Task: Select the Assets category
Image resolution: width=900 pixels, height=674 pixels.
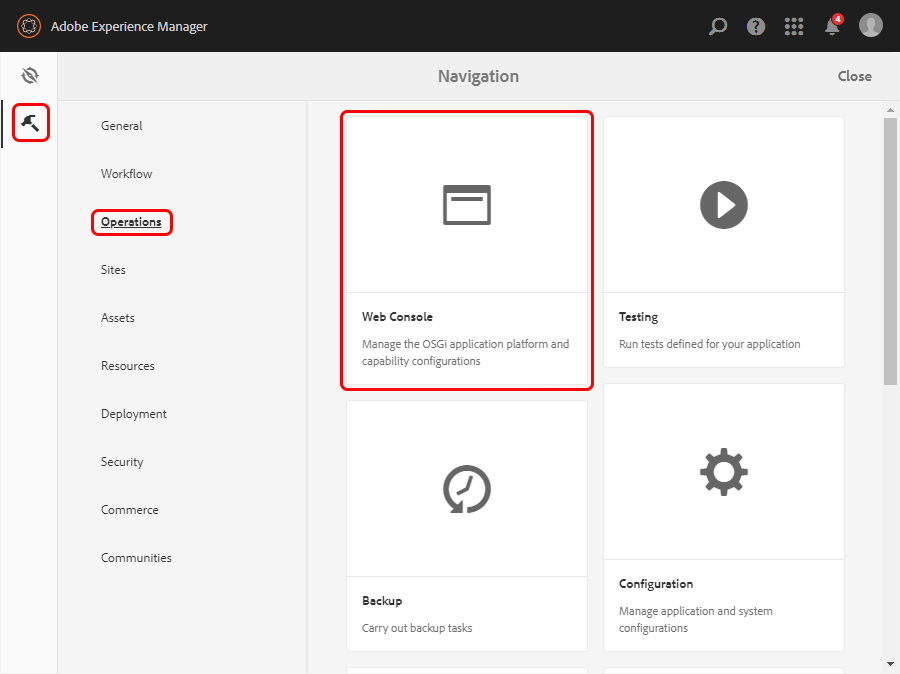Action: (118, 318)
